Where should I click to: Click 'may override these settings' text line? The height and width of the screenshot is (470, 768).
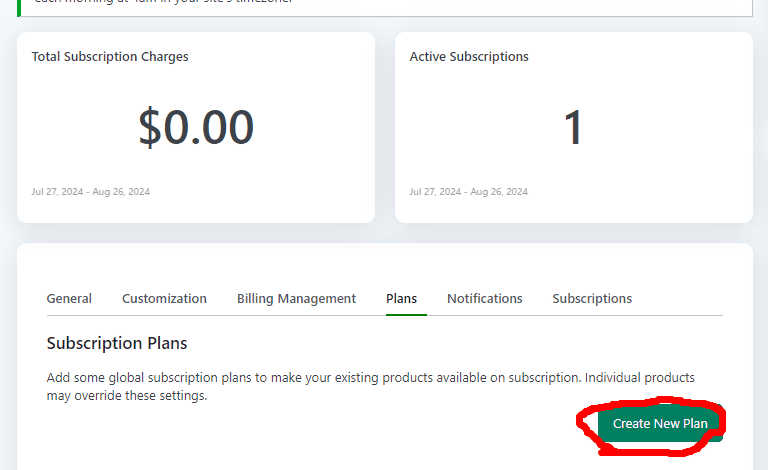127,396
